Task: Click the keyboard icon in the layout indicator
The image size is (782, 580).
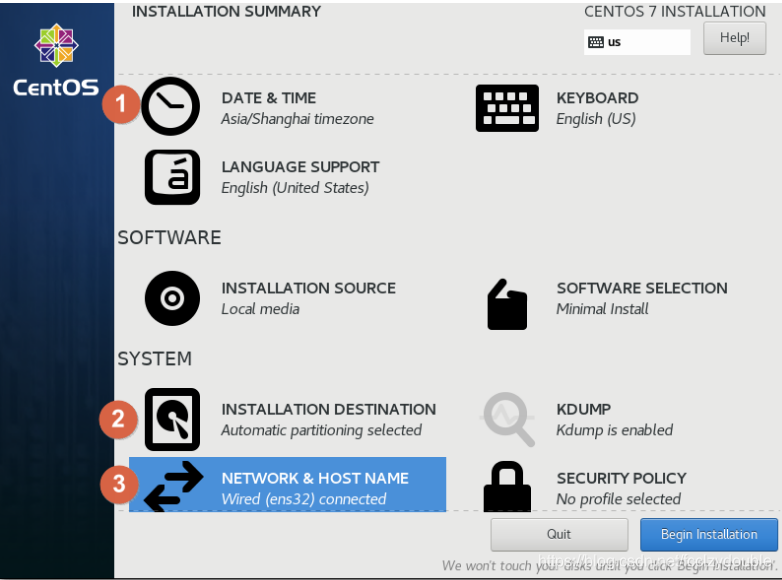Action: click(x=596, y=42)
